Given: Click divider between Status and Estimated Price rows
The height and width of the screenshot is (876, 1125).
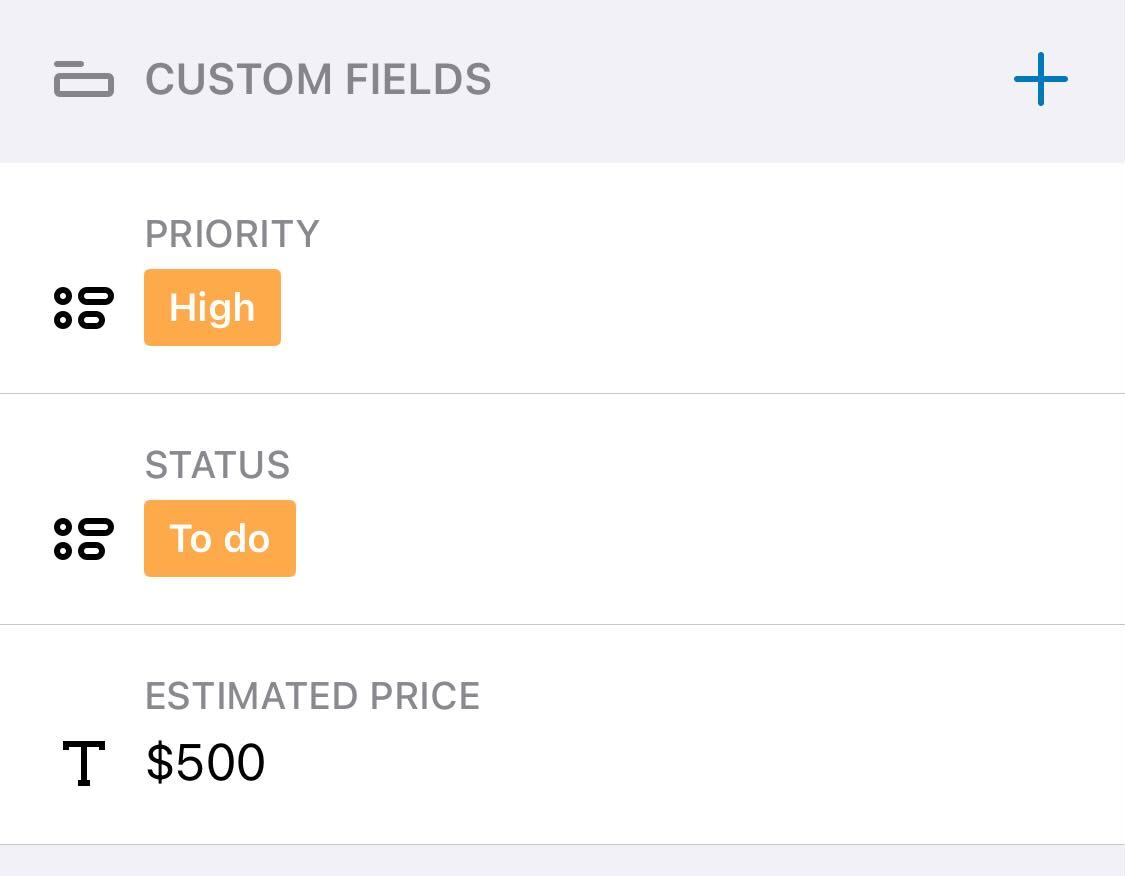Looking at the screenshot, I should click(562, 624).
